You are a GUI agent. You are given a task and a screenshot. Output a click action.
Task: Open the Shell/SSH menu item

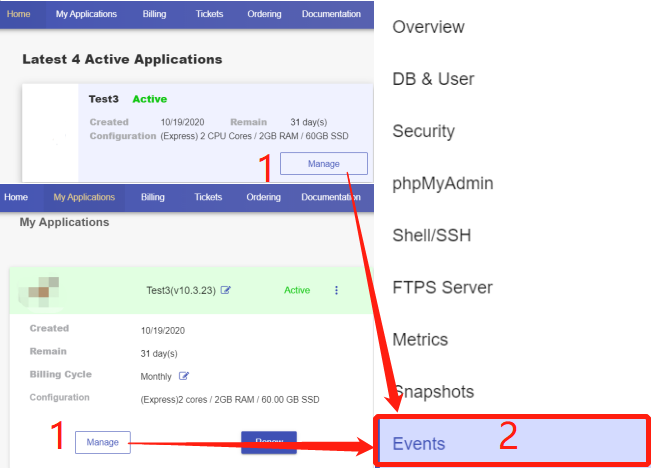tap(431, 235)
